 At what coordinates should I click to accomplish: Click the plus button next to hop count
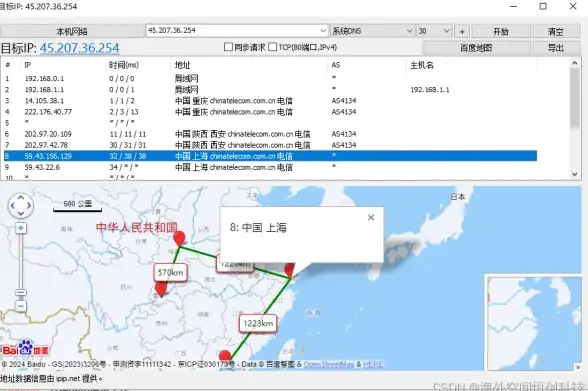pyautogui.click(x=462, y=31)
